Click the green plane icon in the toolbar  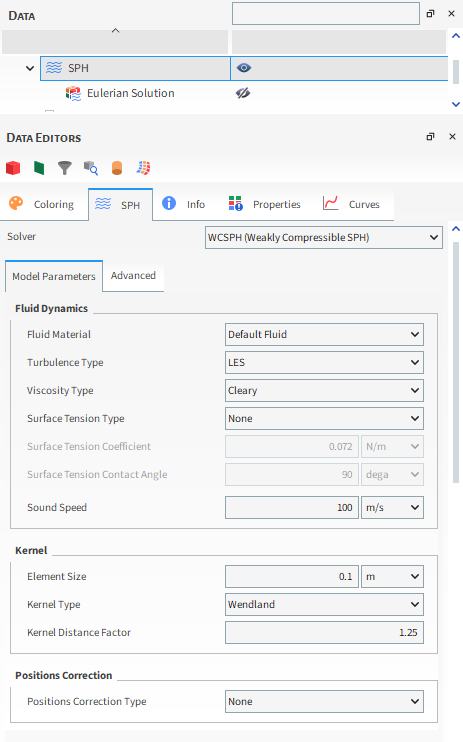(39, 168)
